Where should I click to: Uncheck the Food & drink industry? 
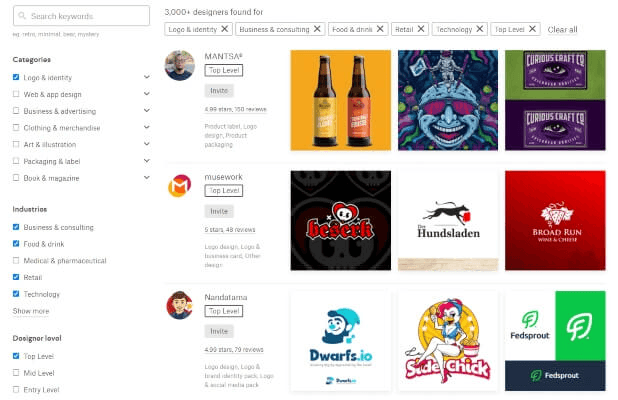click(16, 244)
